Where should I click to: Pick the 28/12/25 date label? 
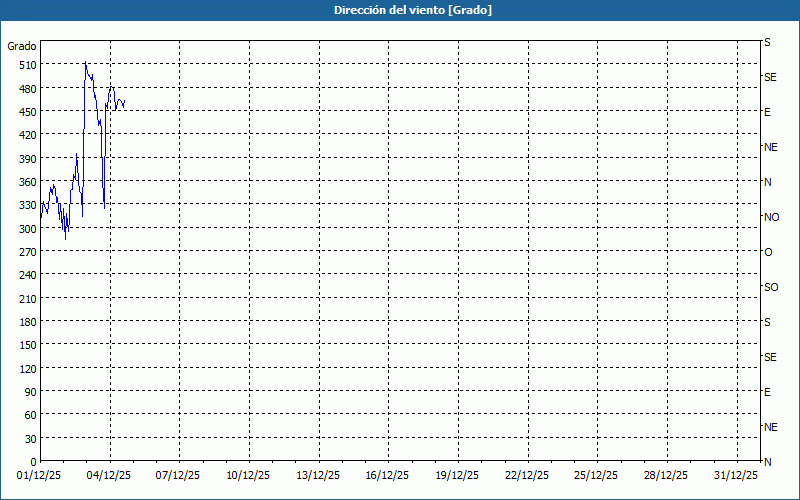pos(666,476)
